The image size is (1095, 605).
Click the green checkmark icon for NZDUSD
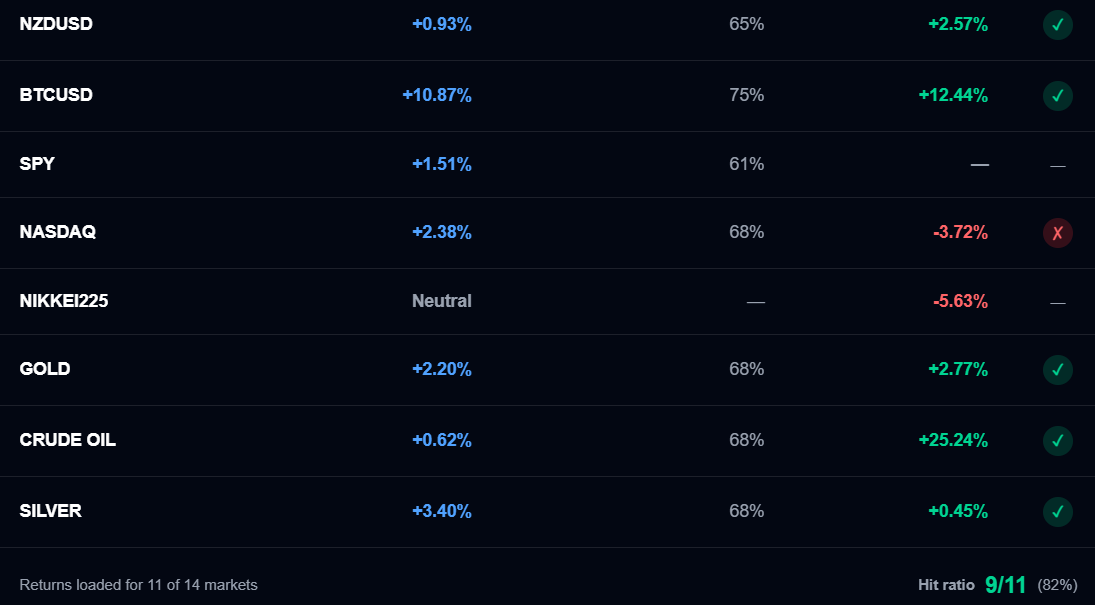pos(1057,25)
